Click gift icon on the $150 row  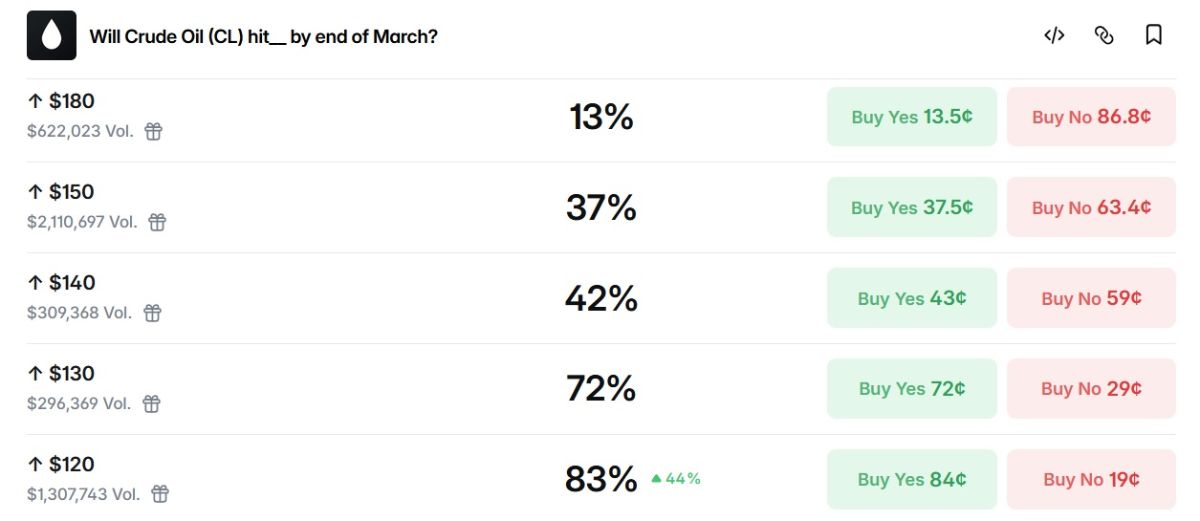tap(157, 222)
